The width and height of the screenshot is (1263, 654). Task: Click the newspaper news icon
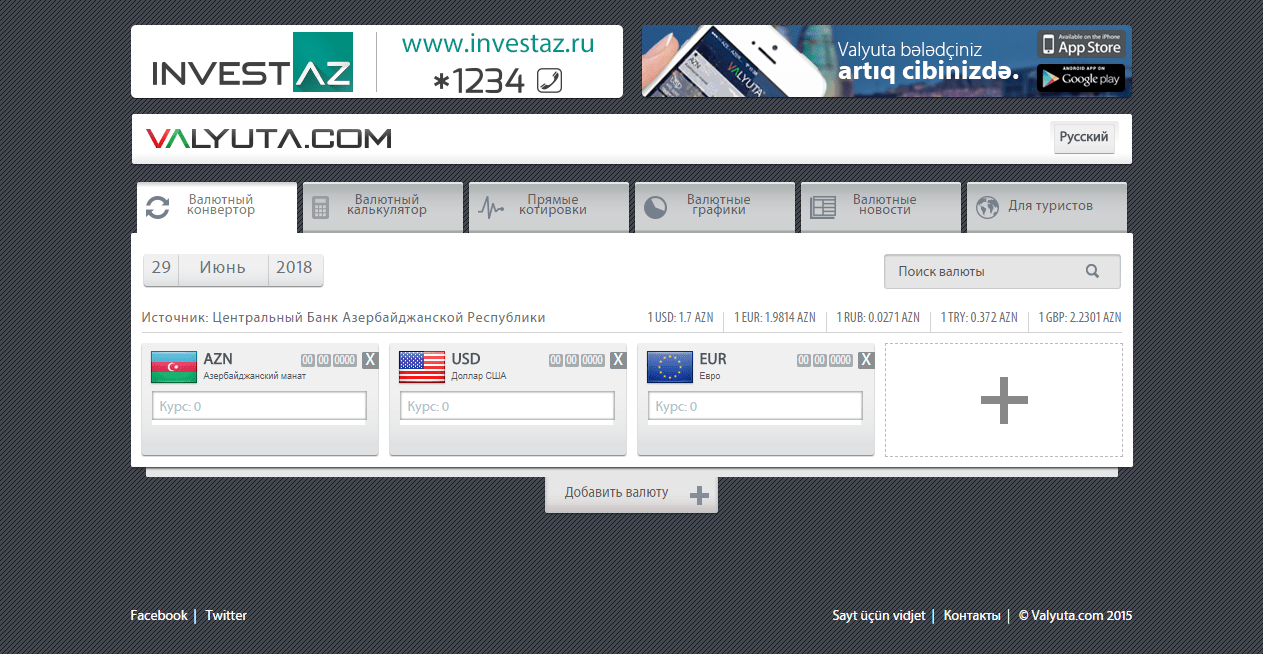pyautogui.click(x=822, y=207)
